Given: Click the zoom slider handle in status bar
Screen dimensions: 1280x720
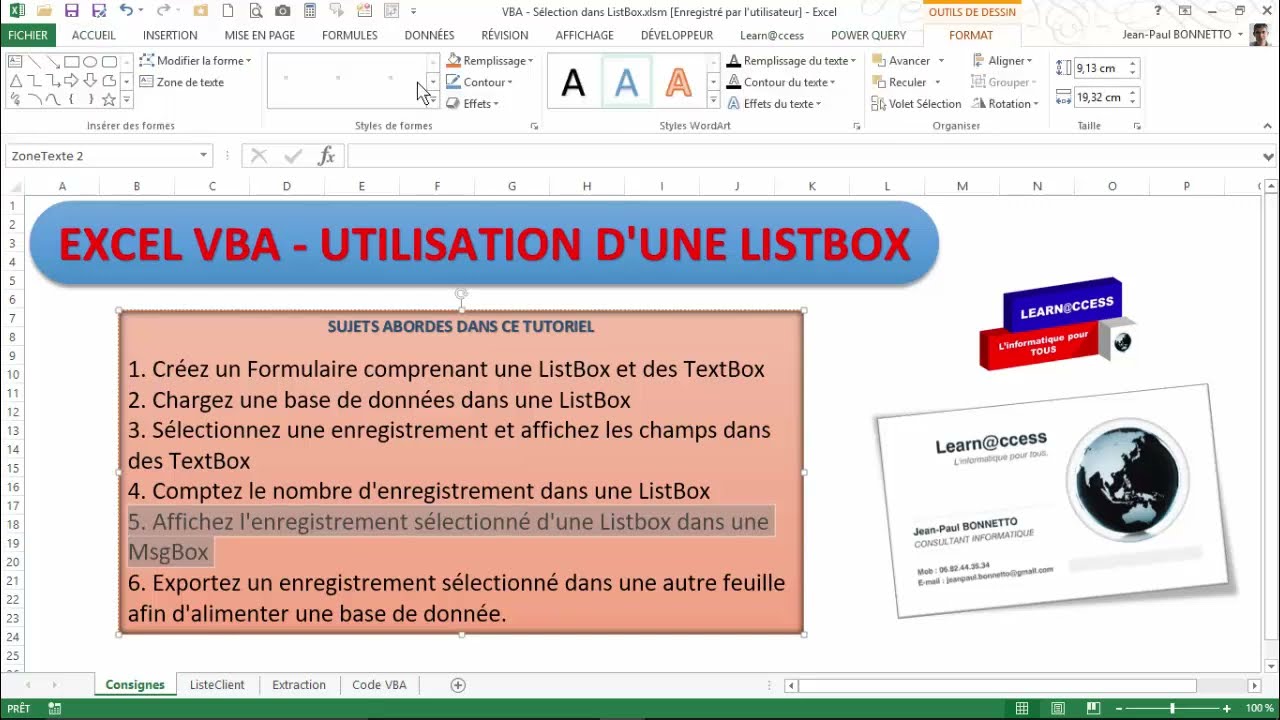Looking at the screenshot, I should click(1172, 709).
